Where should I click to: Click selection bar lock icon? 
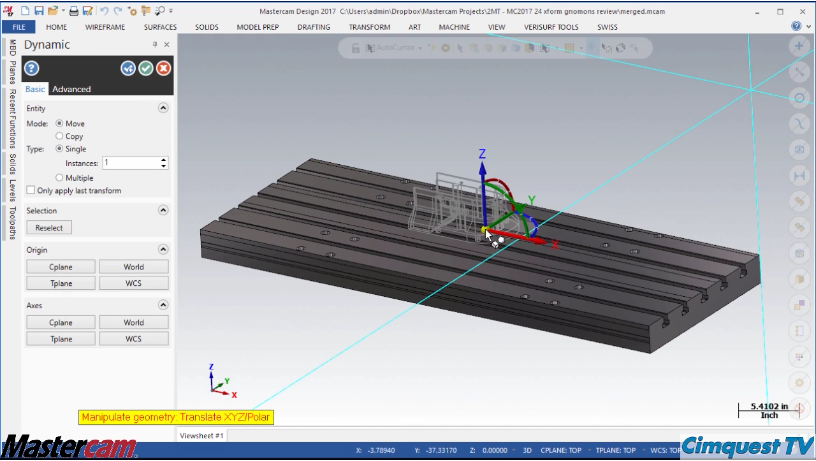(x=355, y=48)
